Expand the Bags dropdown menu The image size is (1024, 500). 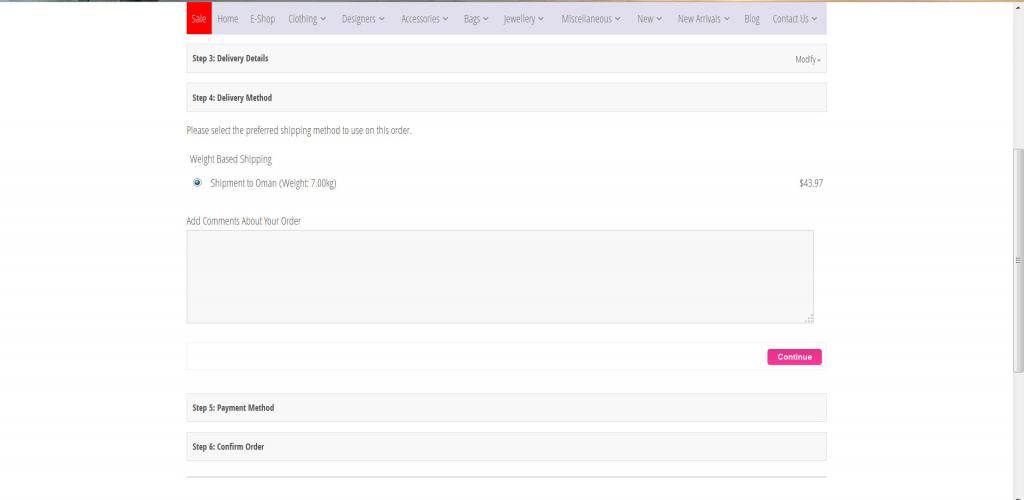pos(476,19)
